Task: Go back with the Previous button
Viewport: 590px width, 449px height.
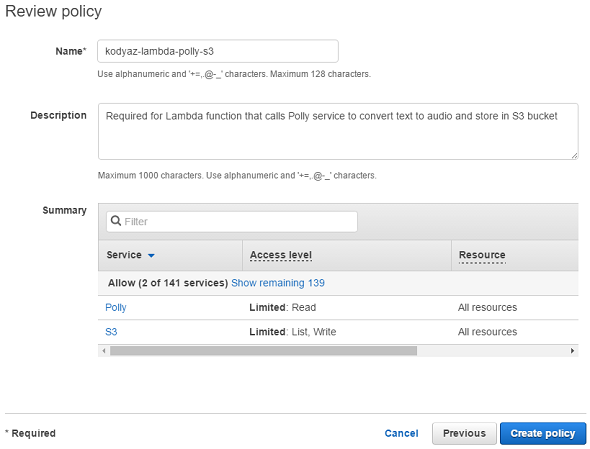Action: 464,434
